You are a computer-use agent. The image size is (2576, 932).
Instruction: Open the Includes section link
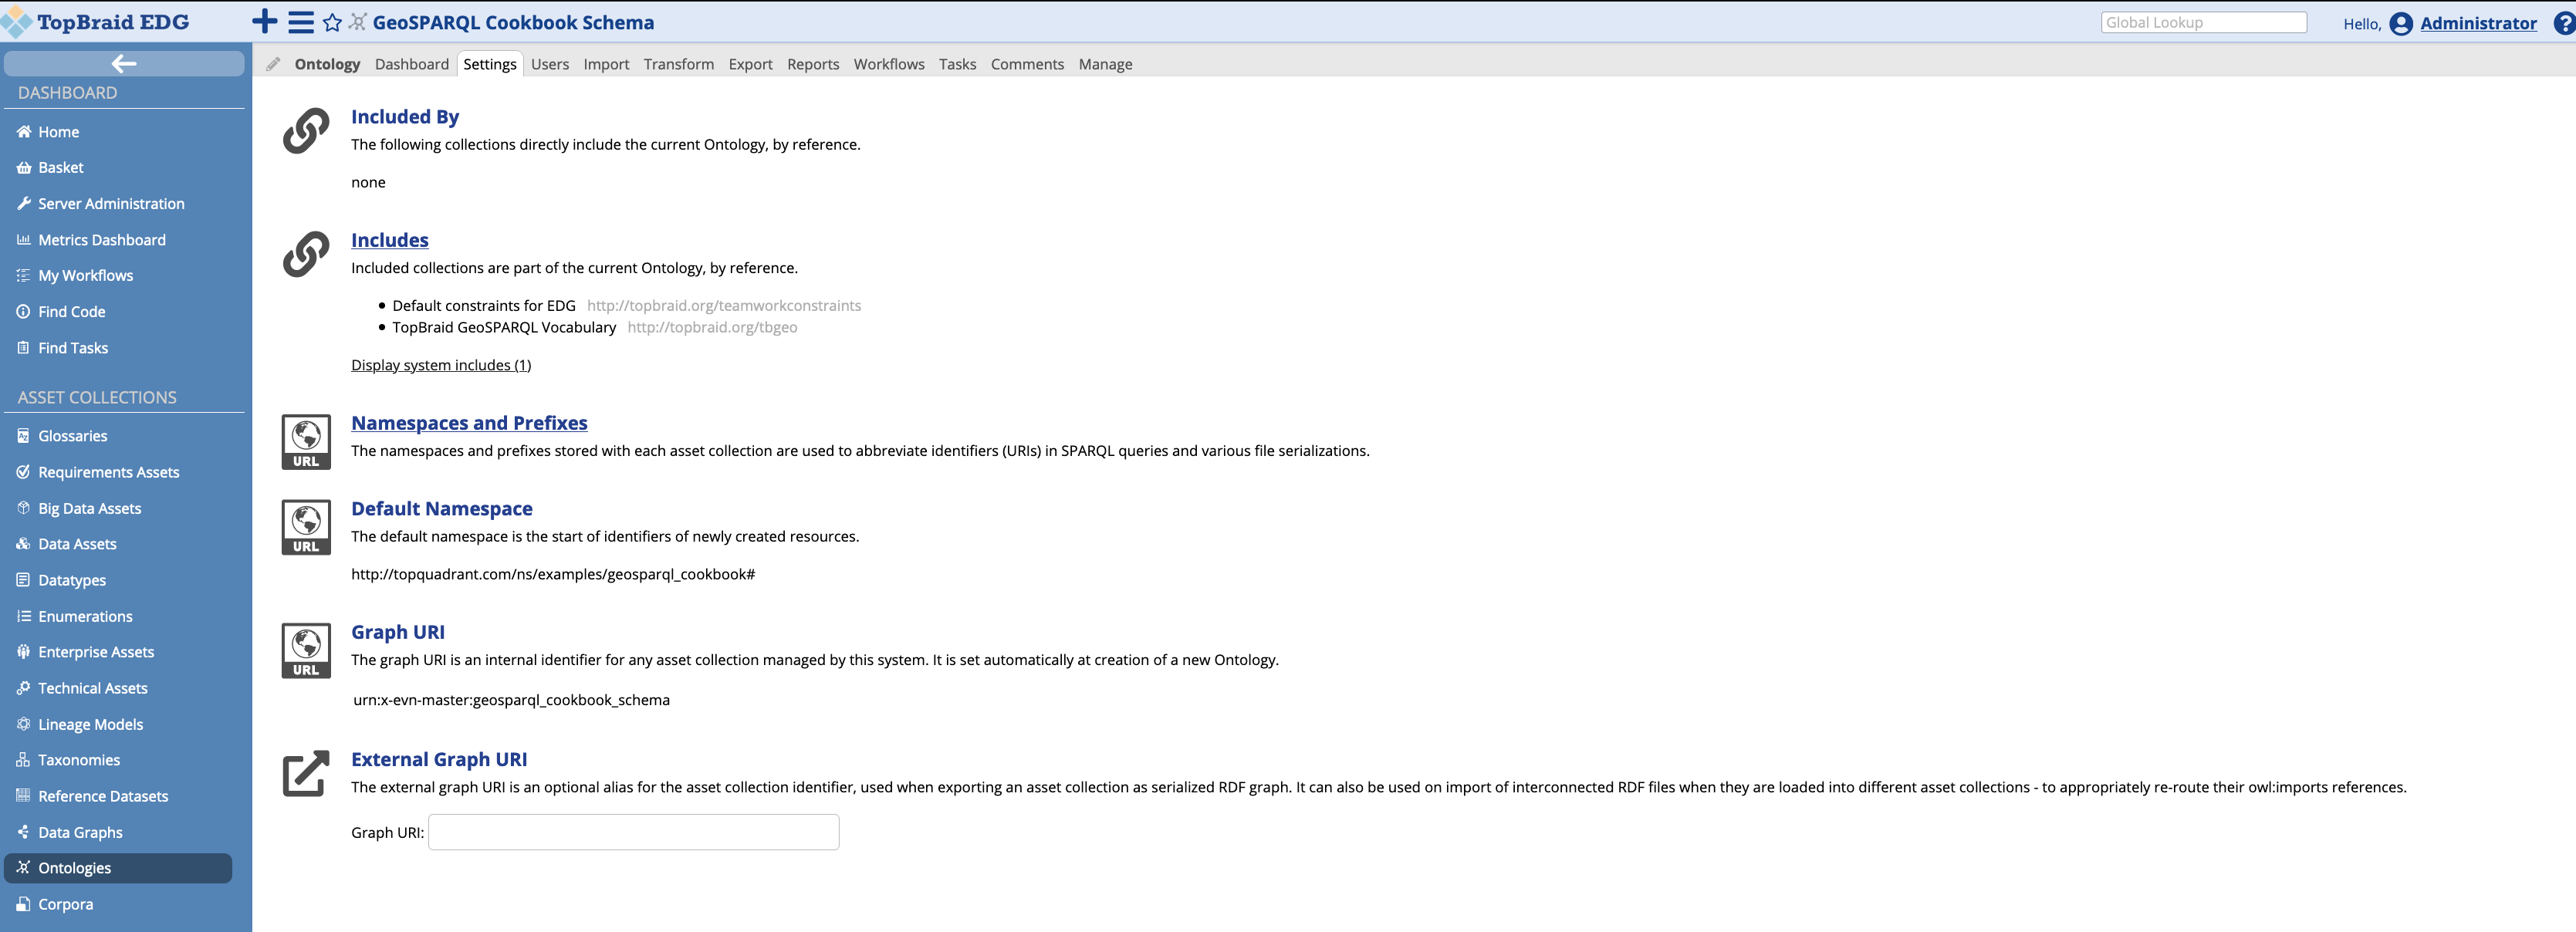389,240
